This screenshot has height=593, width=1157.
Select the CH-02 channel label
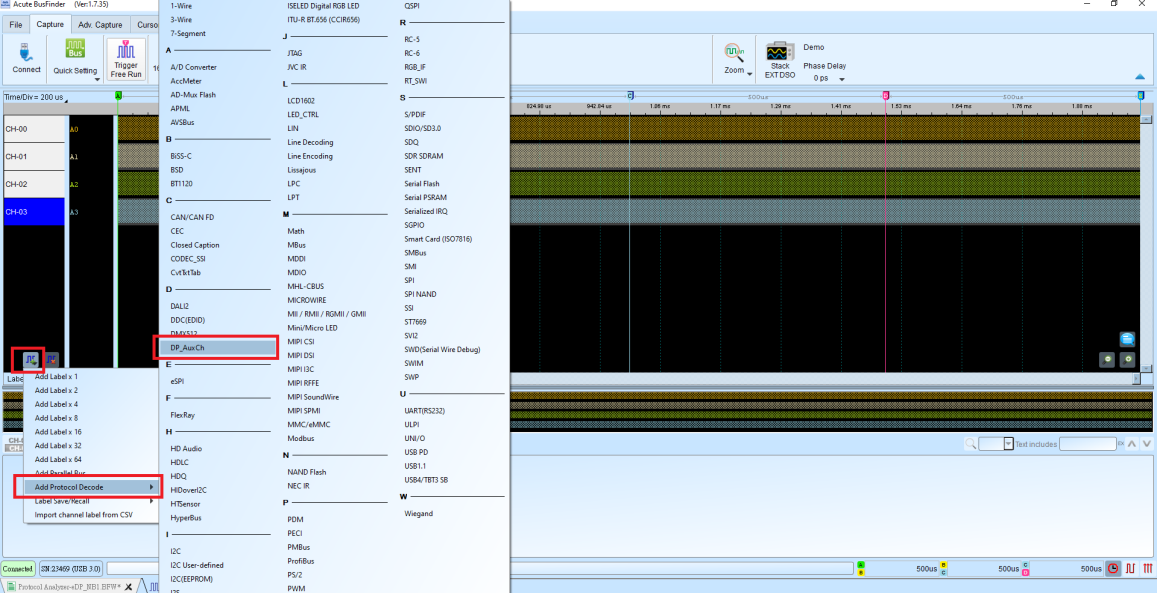click(34, 184)
